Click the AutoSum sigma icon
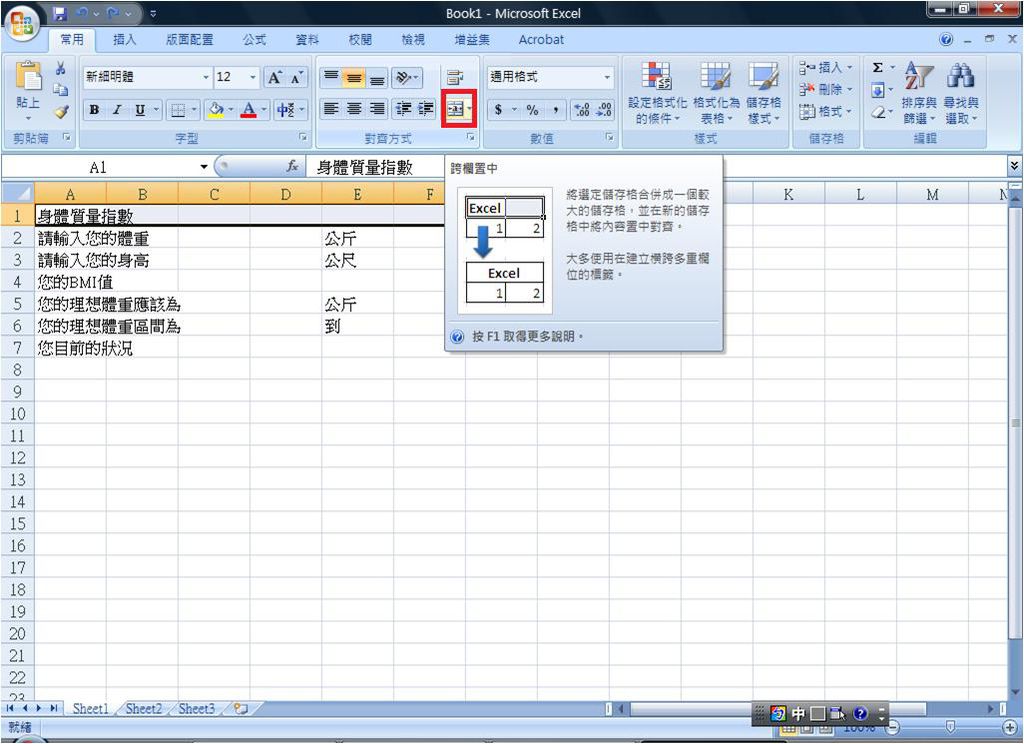This screenshot has height=744, width=1024. point(878,68)
